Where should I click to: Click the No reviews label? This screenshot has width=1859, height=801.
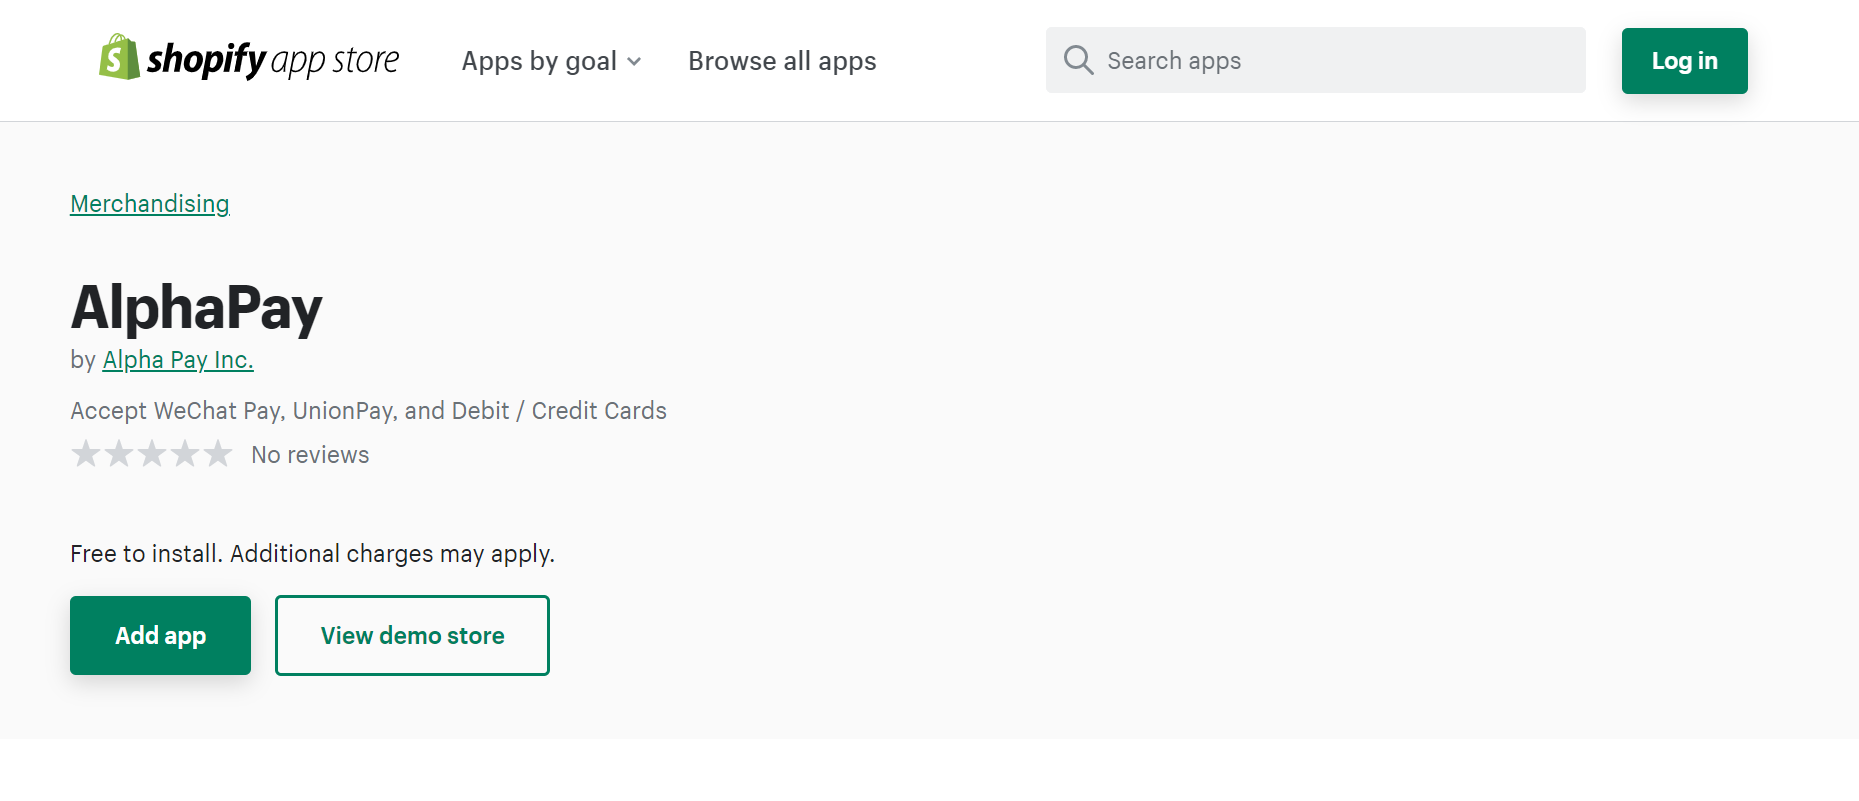coord(310,455)
